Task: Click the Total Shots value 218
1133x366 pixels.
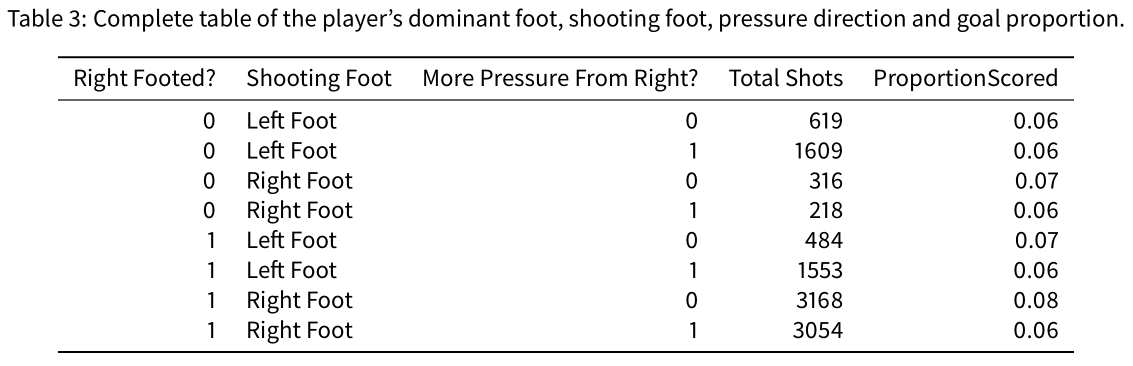Action: (x=825, y=211)
